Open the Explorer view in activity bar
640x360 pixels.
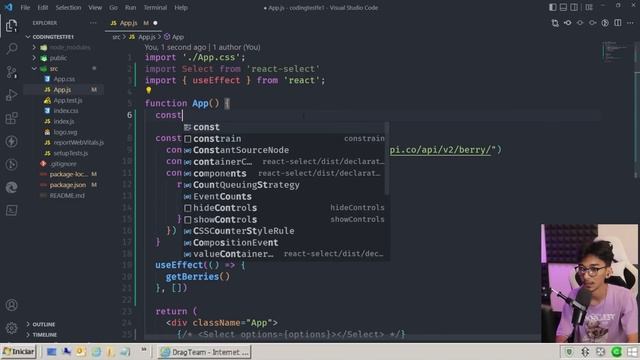coord(11,26)
